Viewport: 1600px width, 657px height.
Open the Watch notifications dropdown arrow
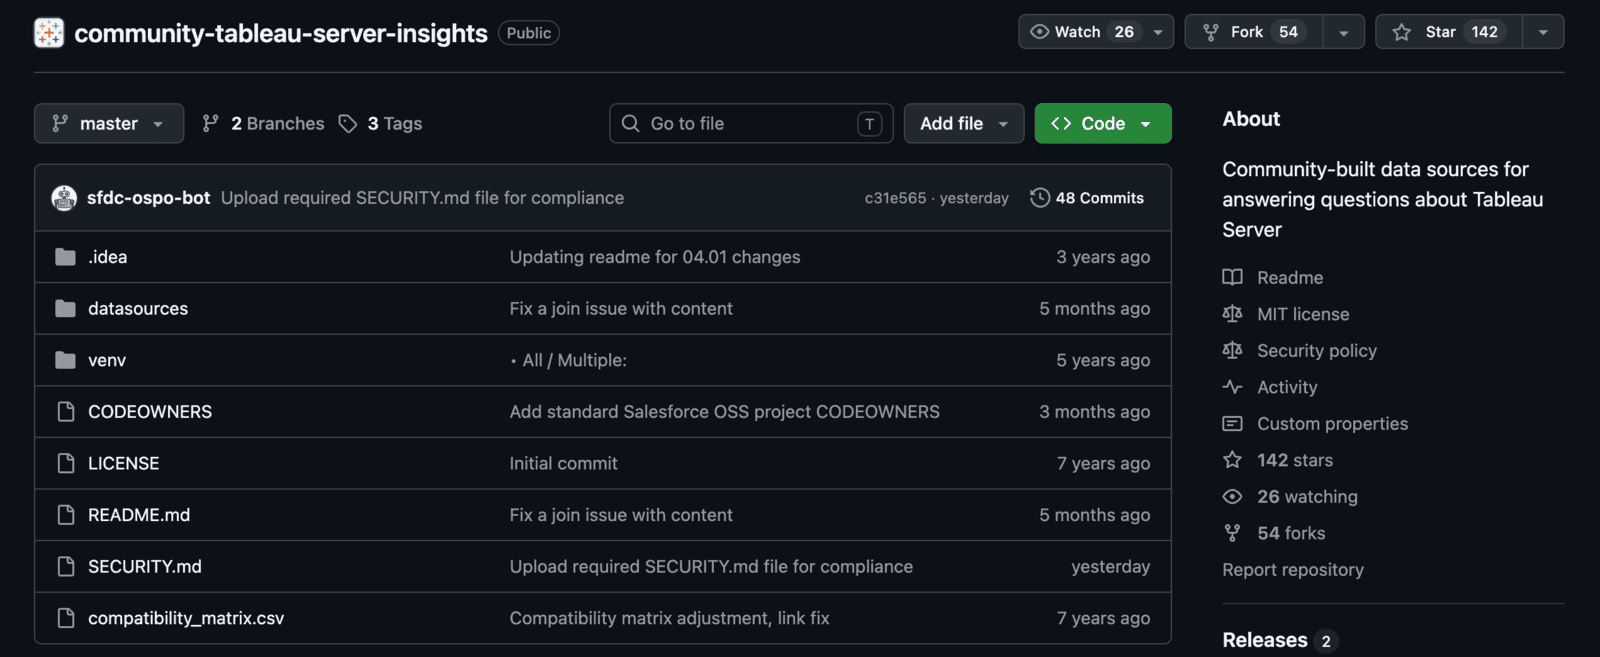coord(1158,32)
